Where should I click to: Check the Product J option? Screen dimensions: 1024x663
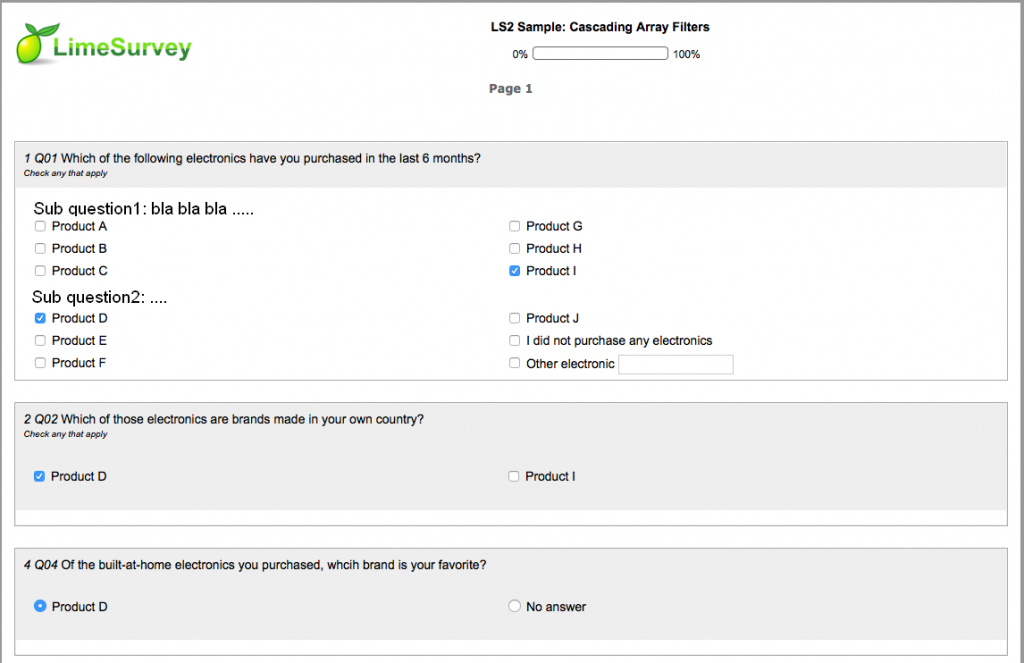point(514,318)
